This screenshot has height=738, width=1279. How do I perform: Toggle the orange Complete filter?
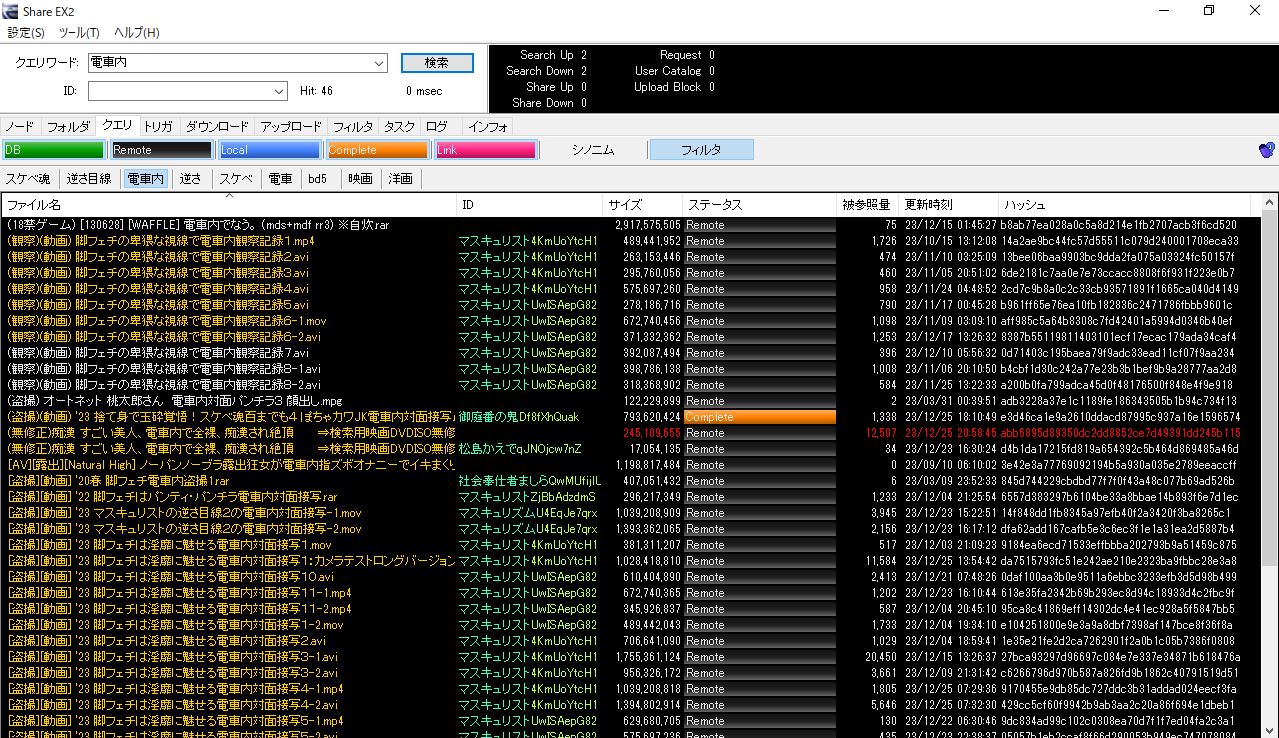click(x=378, y=150)
